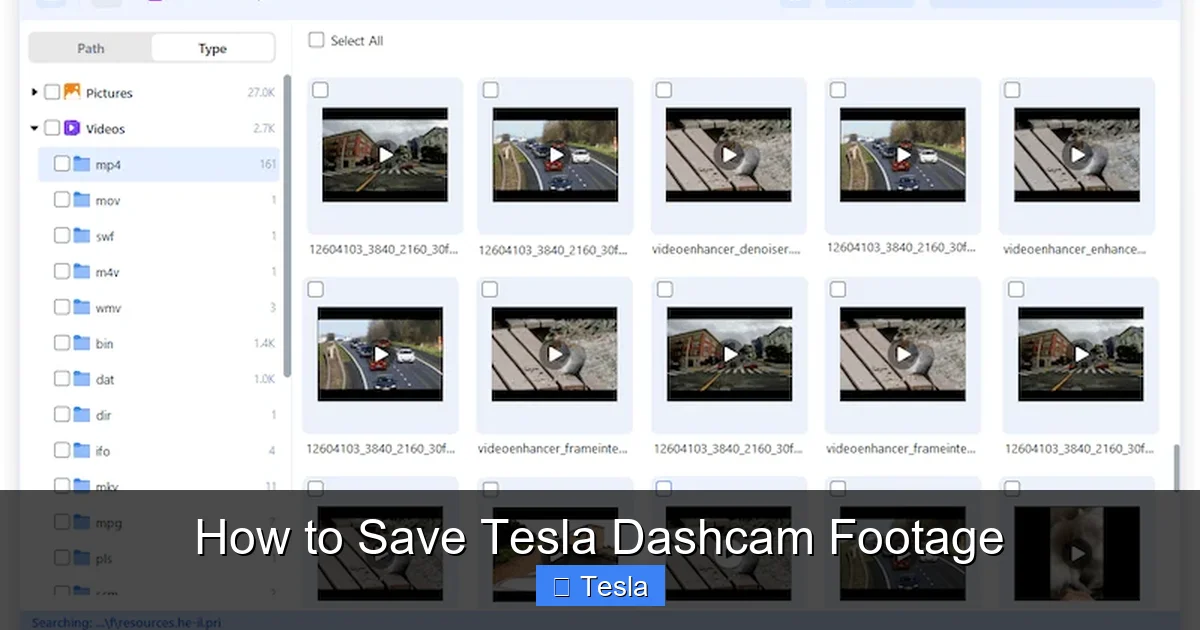This screenshot has width=1200, height=630.
Task: Select the mp4 label in tree
Action: [x=108, y=165]
